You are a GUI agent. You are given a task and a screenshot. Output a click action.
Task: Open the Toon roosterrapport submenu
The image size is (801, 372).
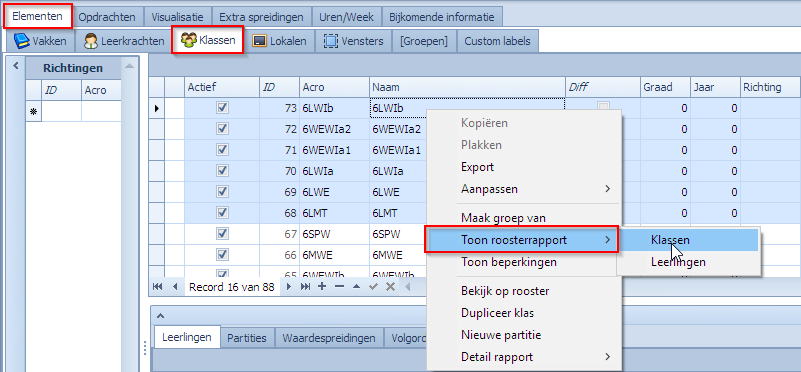click(x=522, y=240)
